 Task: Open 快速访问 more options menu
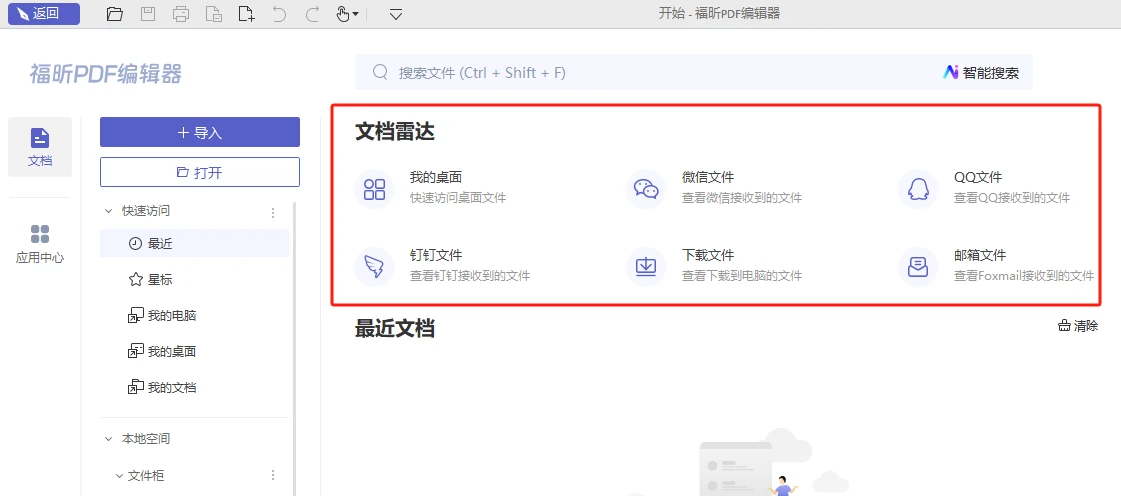tap(272, 212)
